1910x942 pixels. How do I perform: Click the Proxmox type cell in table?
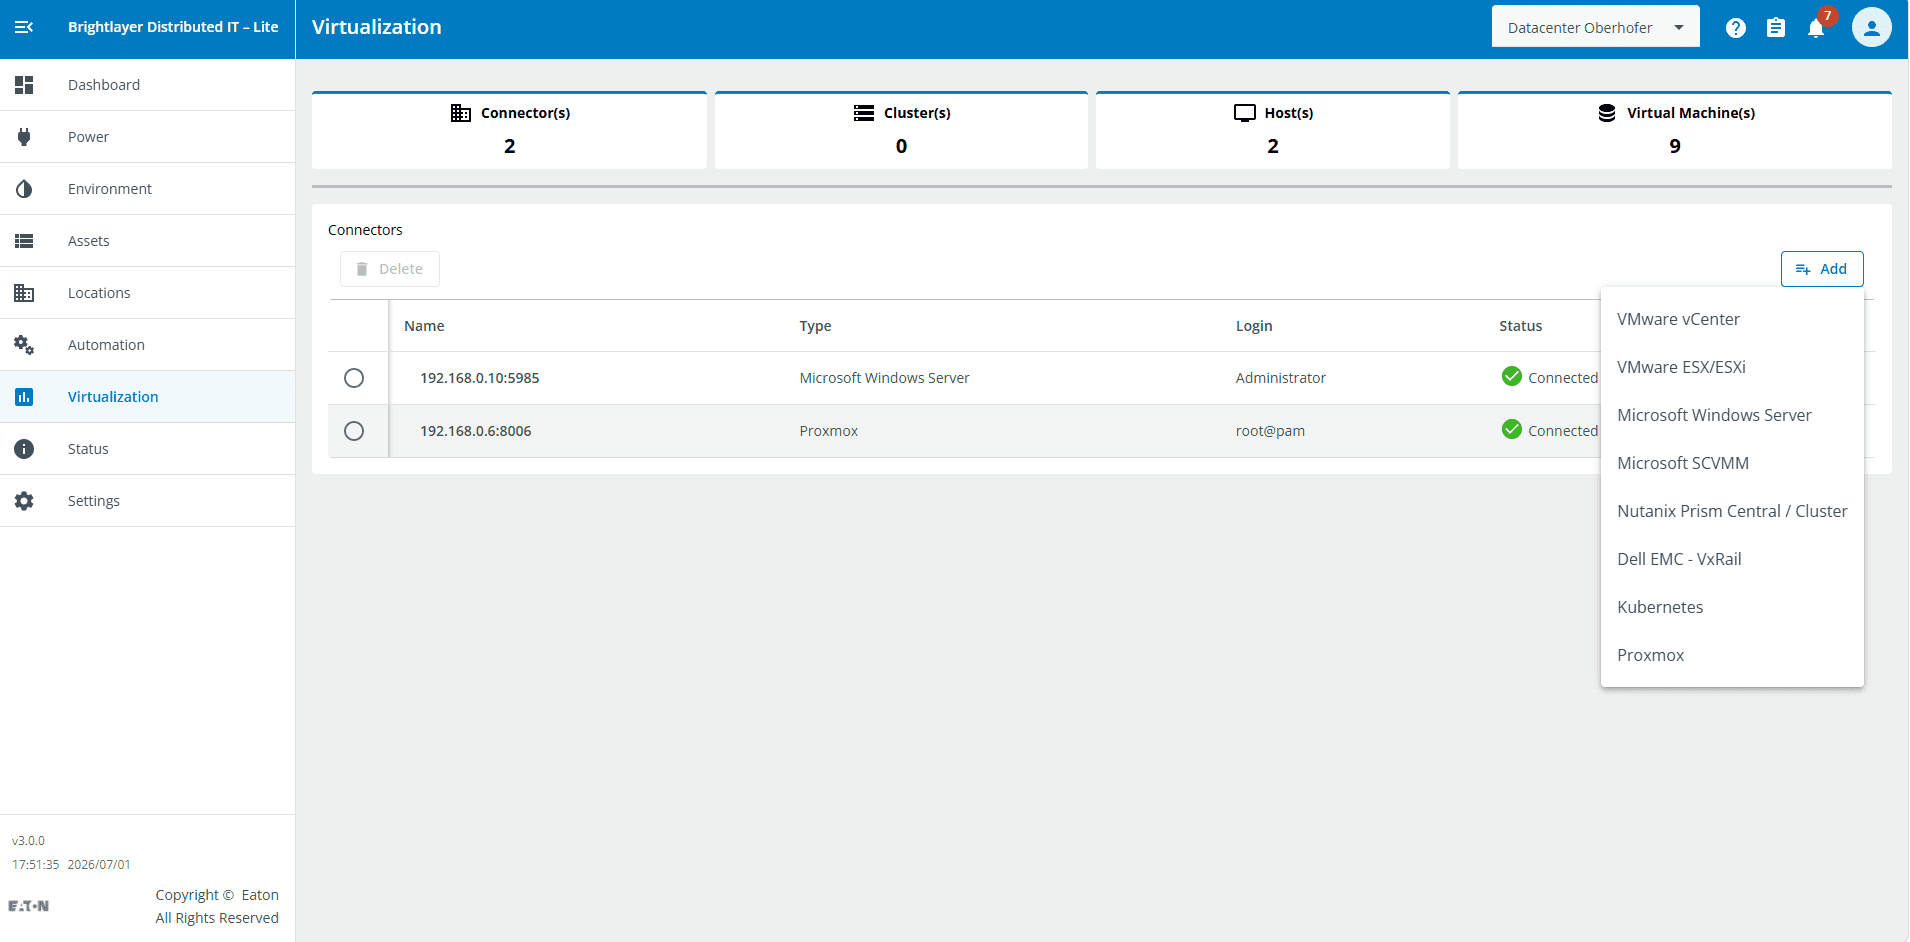(x=828, y=431)
